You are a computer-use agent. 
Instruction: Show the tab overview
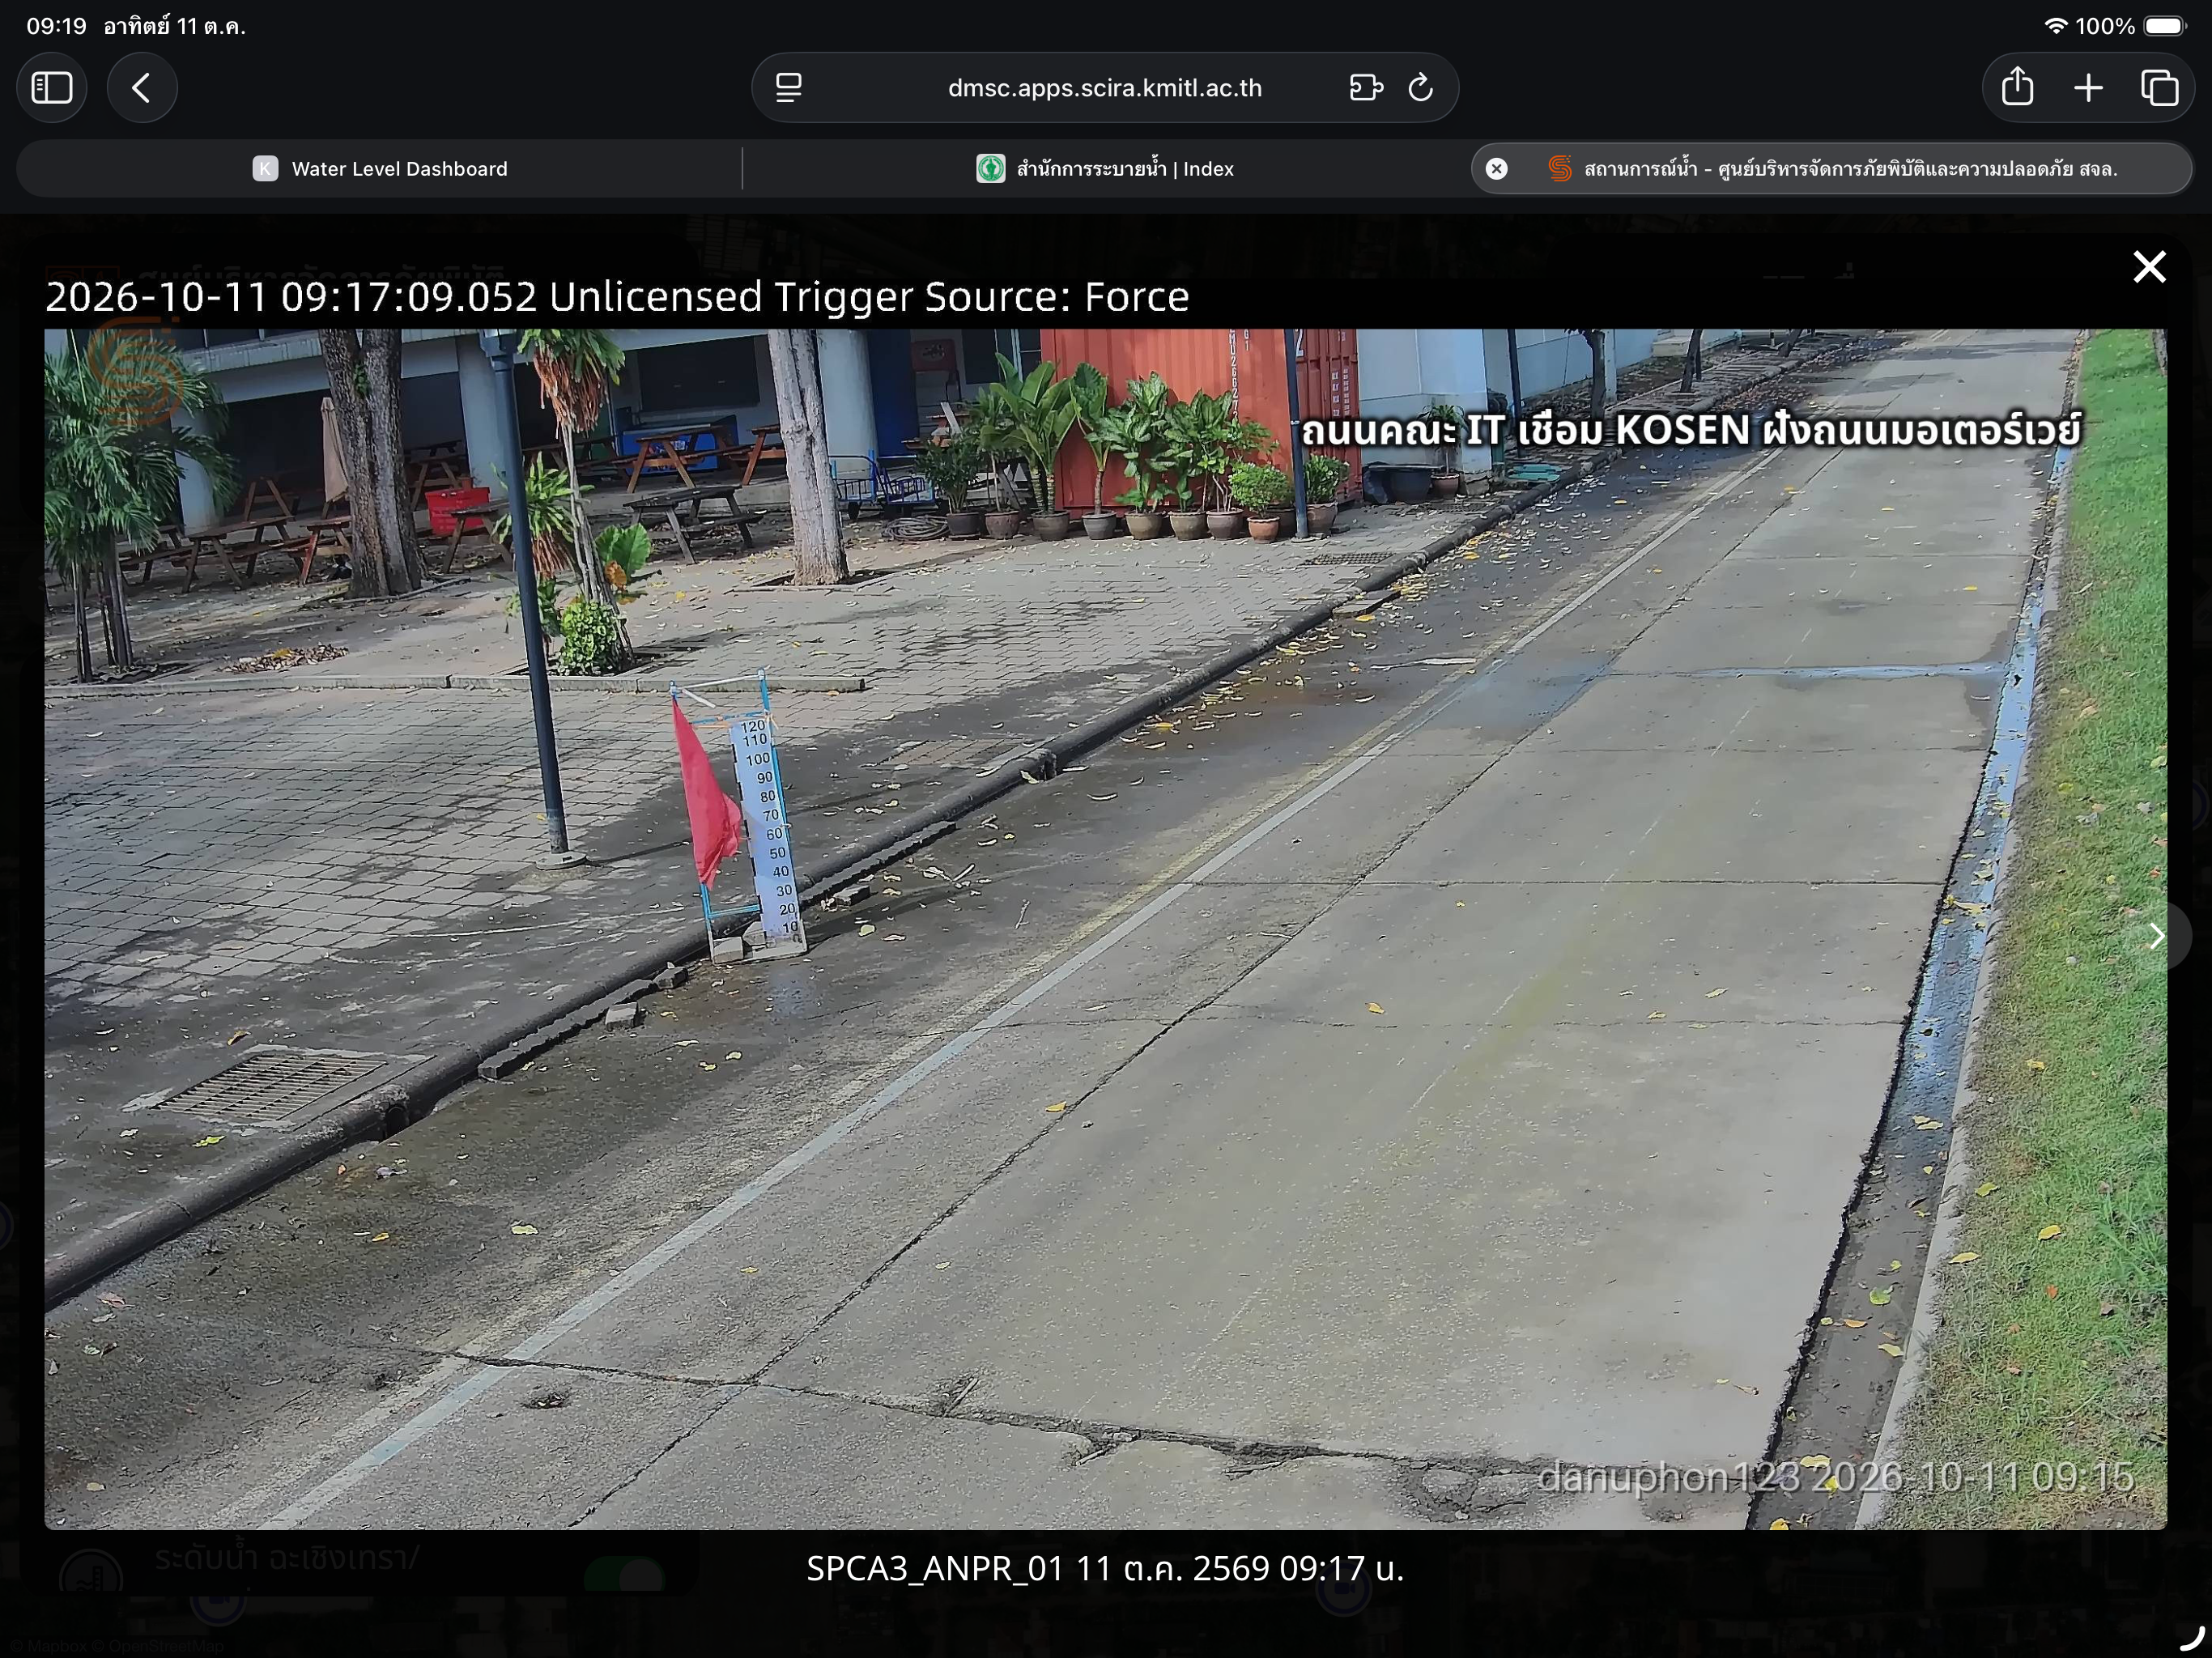coord(2159,88)
